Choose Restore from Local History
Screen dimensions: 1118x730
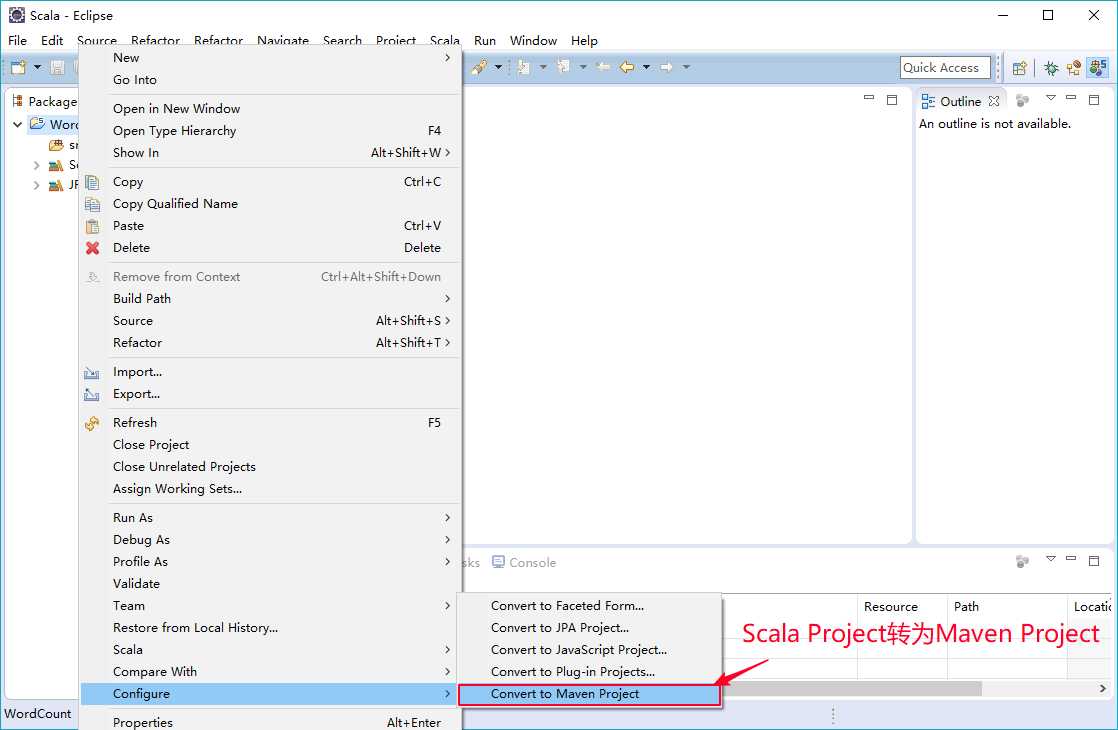pos(271,628)
